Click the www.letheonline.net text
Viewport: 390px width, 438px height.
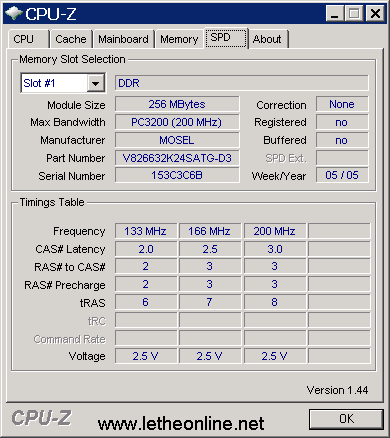pos(181,423)
